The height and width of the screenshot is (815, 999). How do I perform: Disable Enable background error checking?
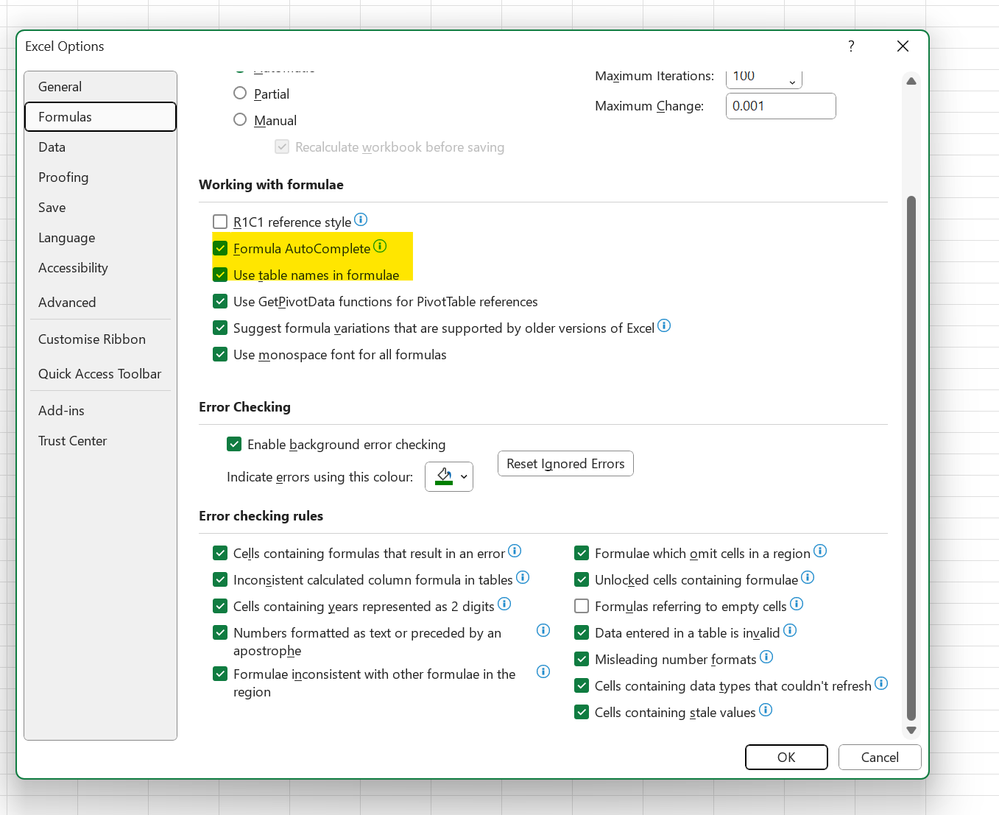(x=234, y=444)
